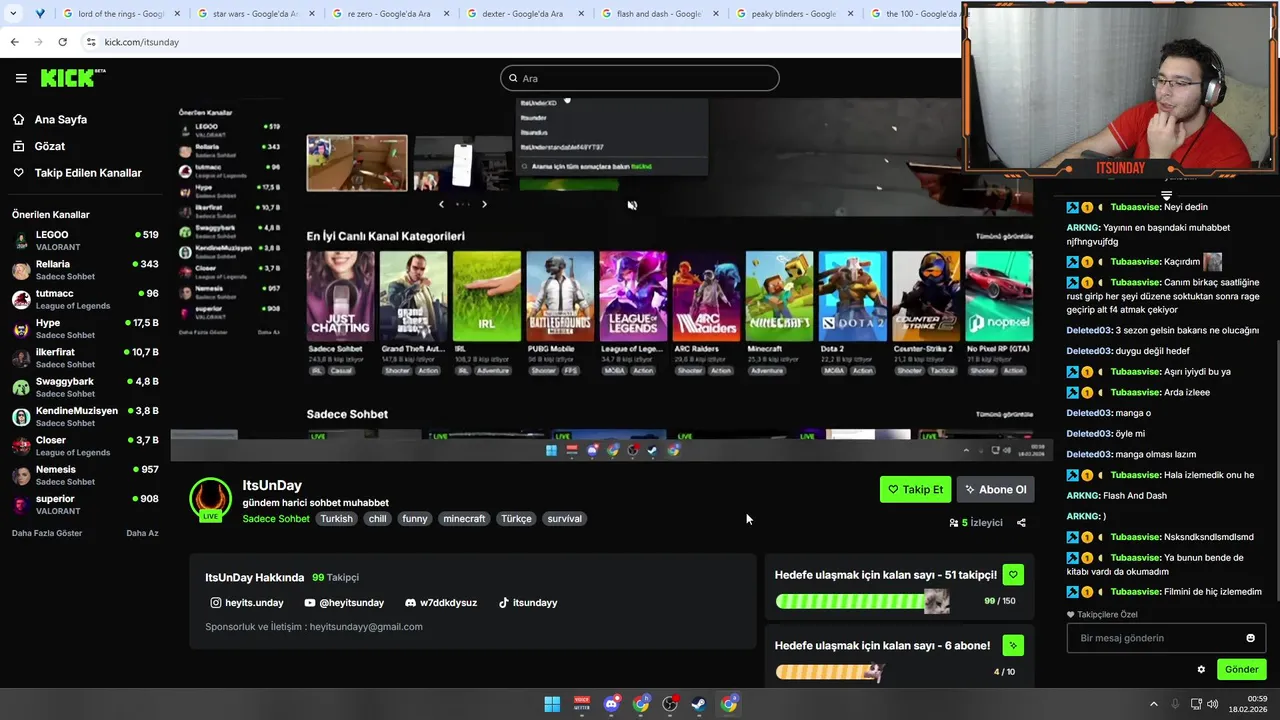
Task: Switch to dexter Google tab
Action: tap(525, 14)
